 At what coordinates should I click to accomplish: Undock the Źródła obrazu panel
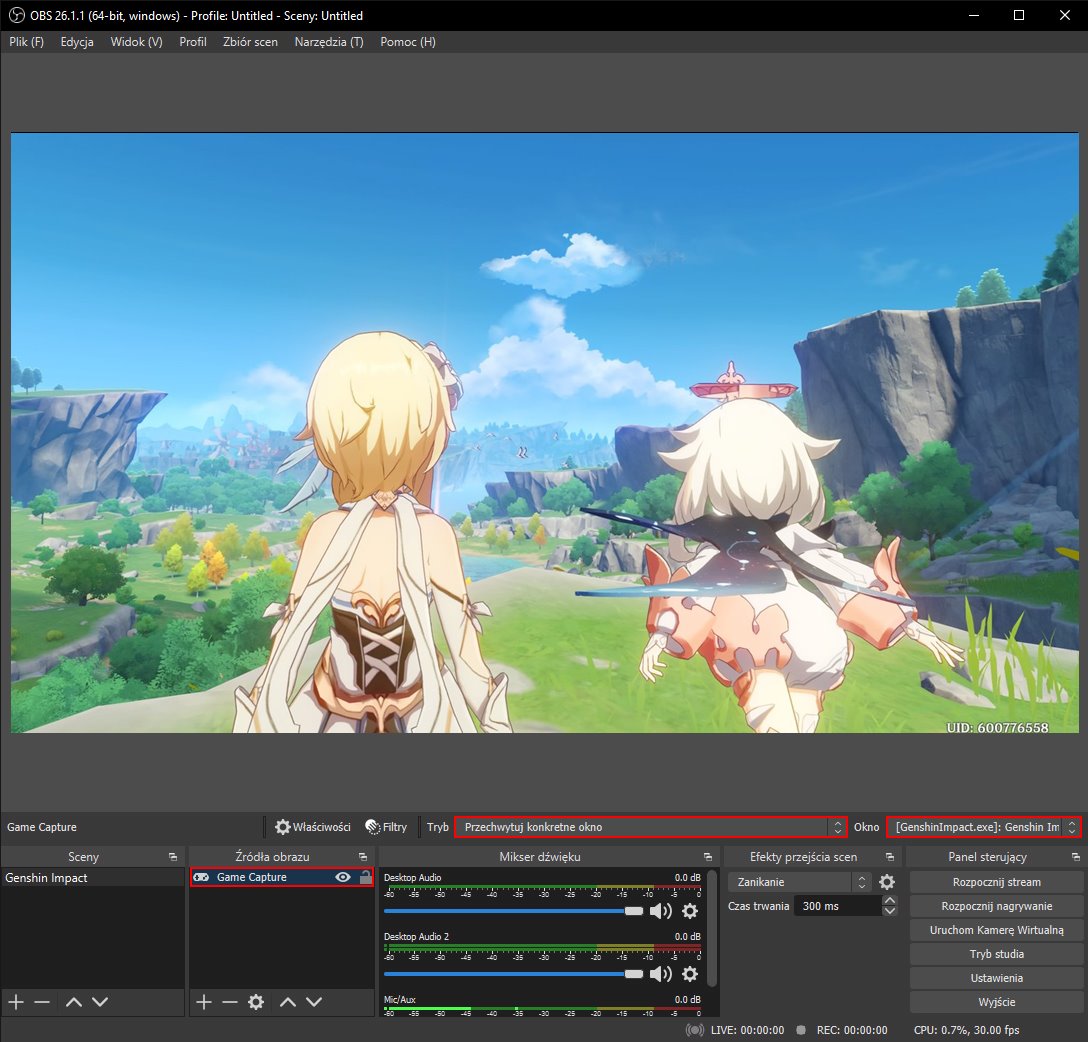[362, 857]
